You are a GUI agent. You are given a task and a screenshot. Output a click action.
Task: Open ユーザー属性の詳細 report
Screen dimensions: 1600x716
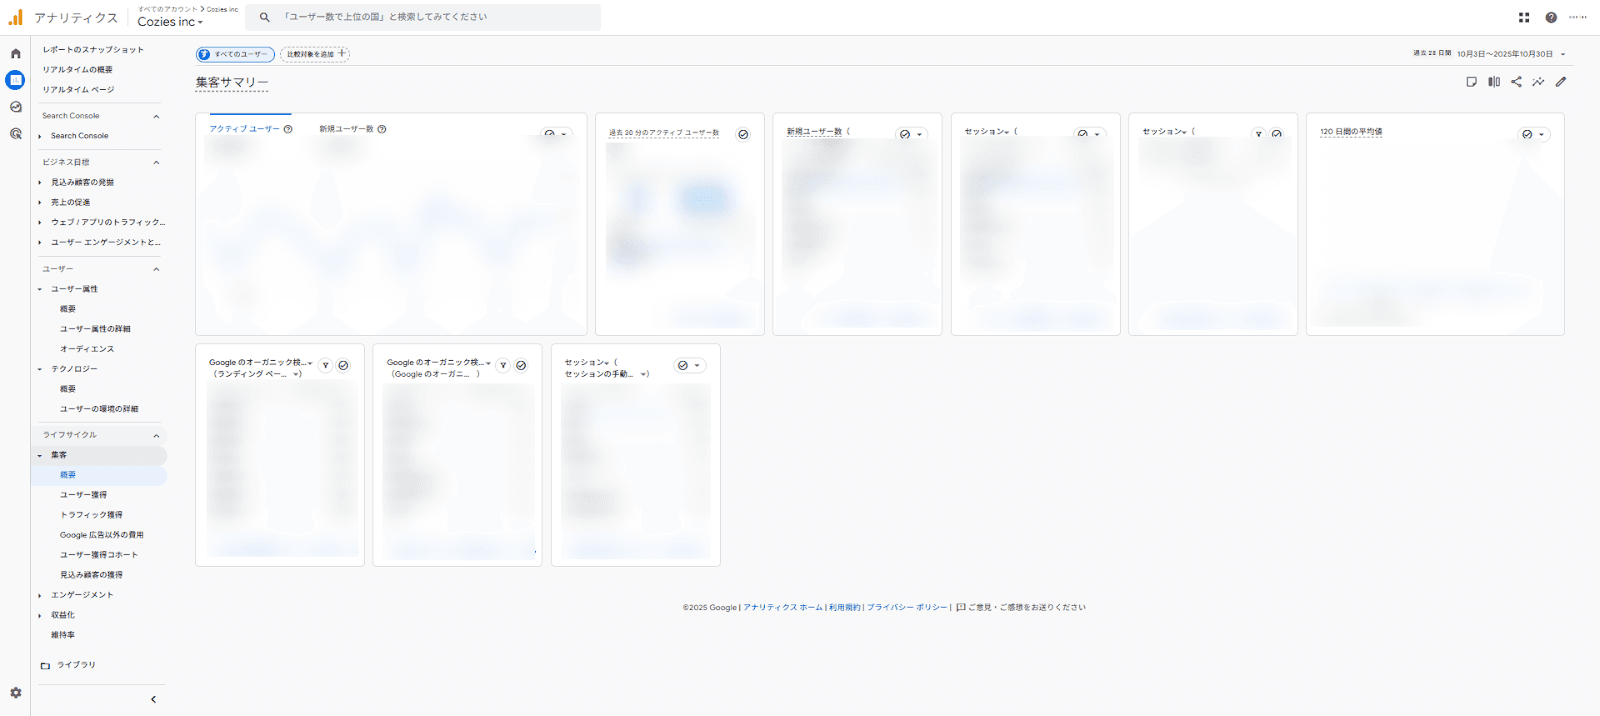[95, 329]
